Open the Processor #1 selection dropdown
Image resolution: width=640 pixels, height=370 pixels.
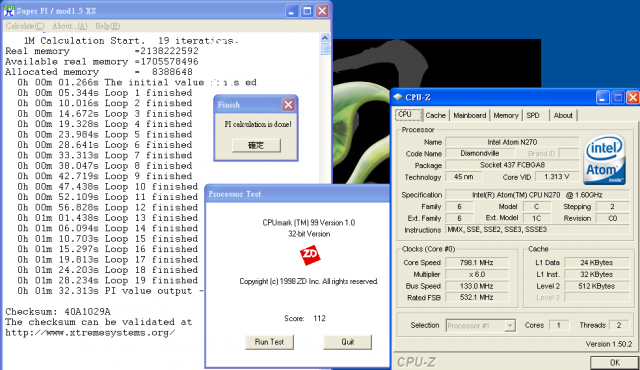point(480,326)
